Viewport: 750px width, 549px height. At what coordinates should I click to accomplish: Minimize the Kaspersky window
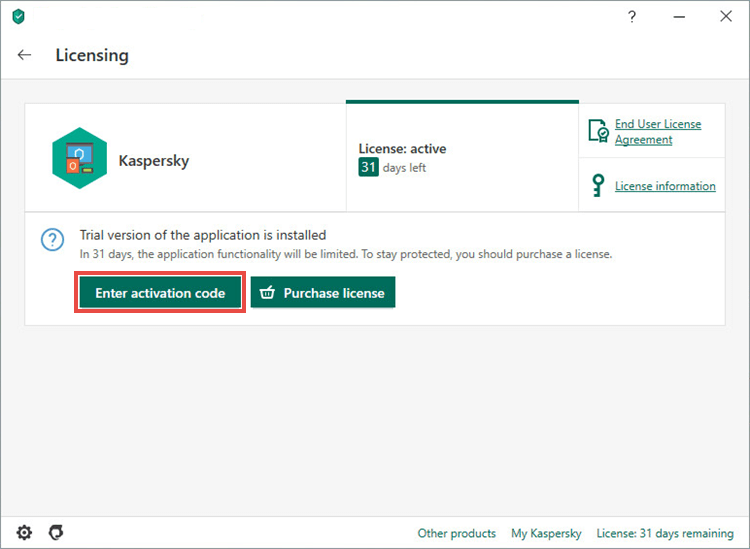679,17
